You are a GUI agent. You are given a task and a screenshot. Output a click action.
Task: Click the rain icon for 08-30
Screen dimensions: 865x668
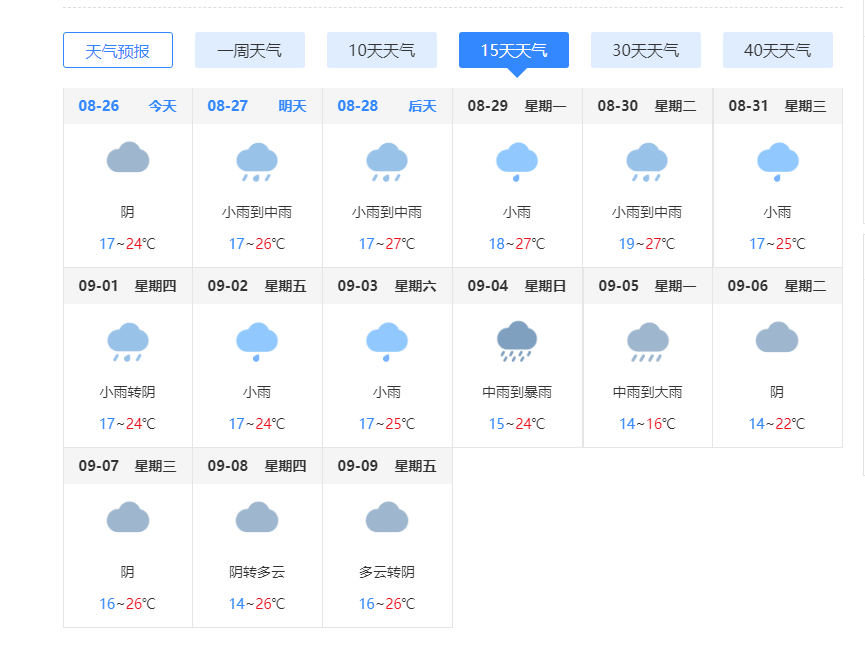tap(647, 162)
